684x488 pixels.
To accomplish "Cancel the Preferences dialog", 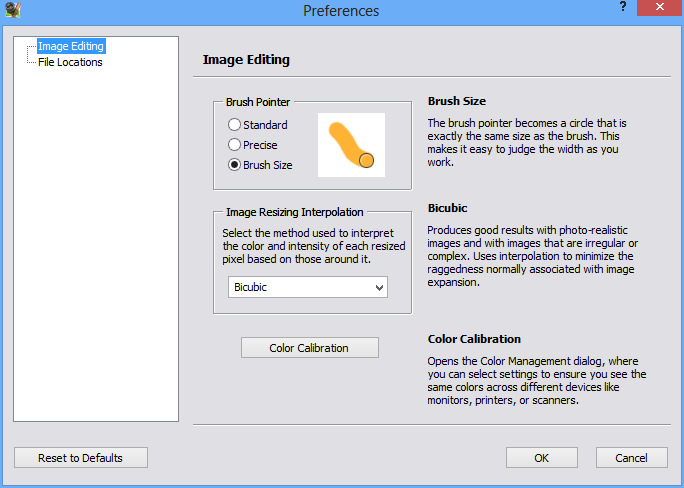I will coord(631,458).
